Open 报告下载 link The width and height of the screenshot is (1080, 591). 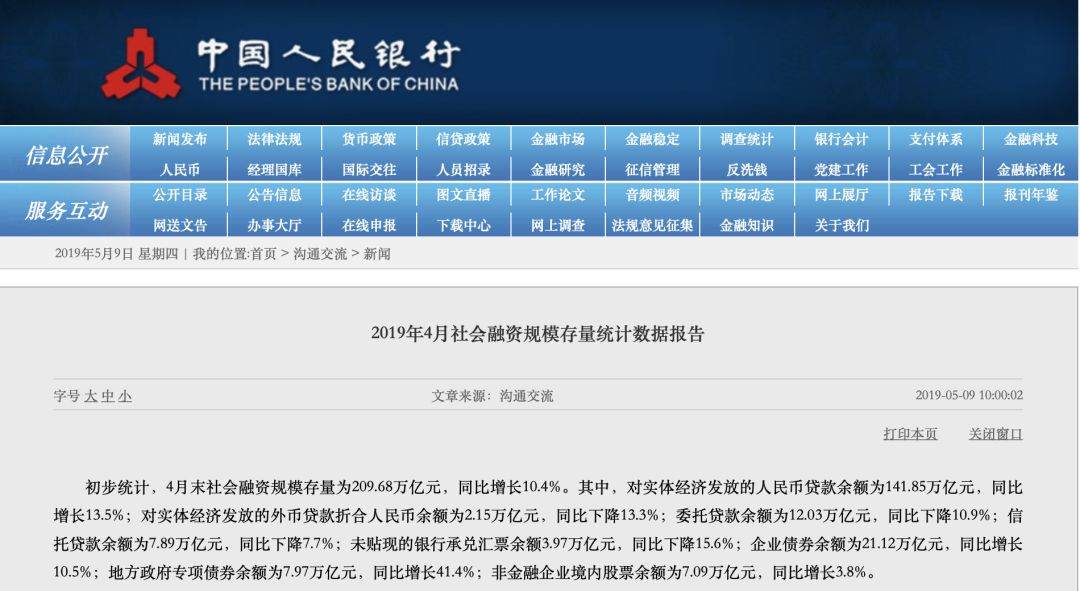coord(935,195)
